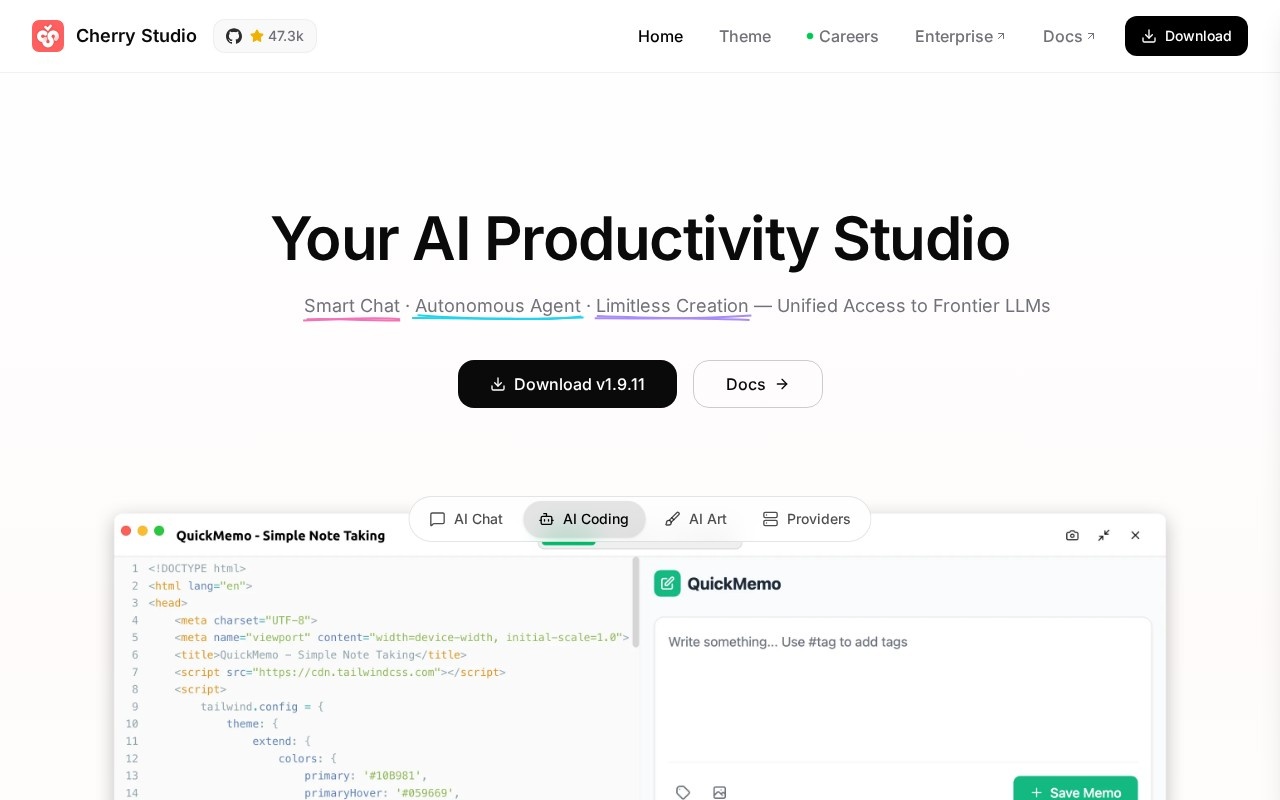Click the 'tailwind.config = {' code line
Image resolution: width=1280 pixels, height=800 pixels.
tap(262, 706)
